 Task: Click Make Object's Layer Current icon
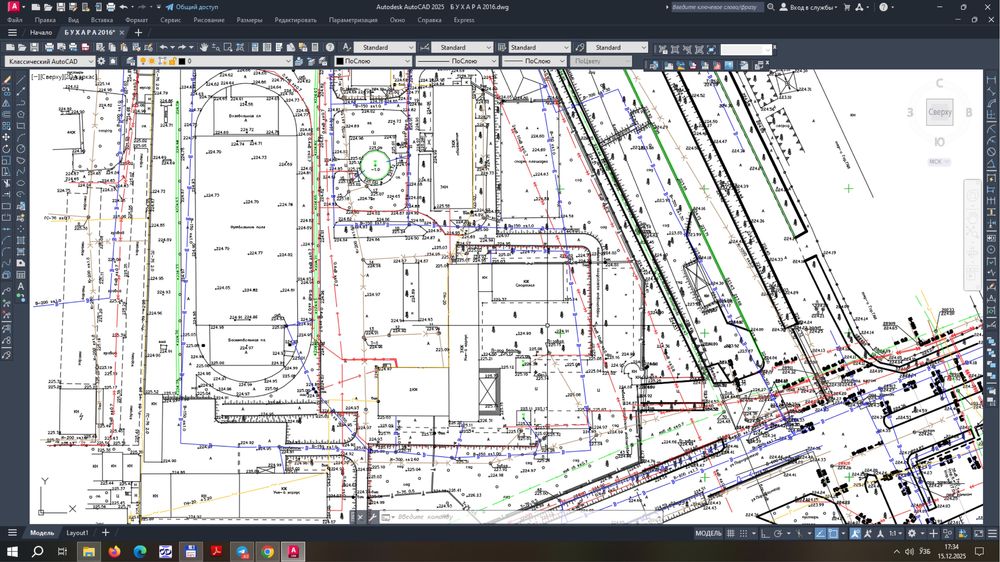(298, 61)
